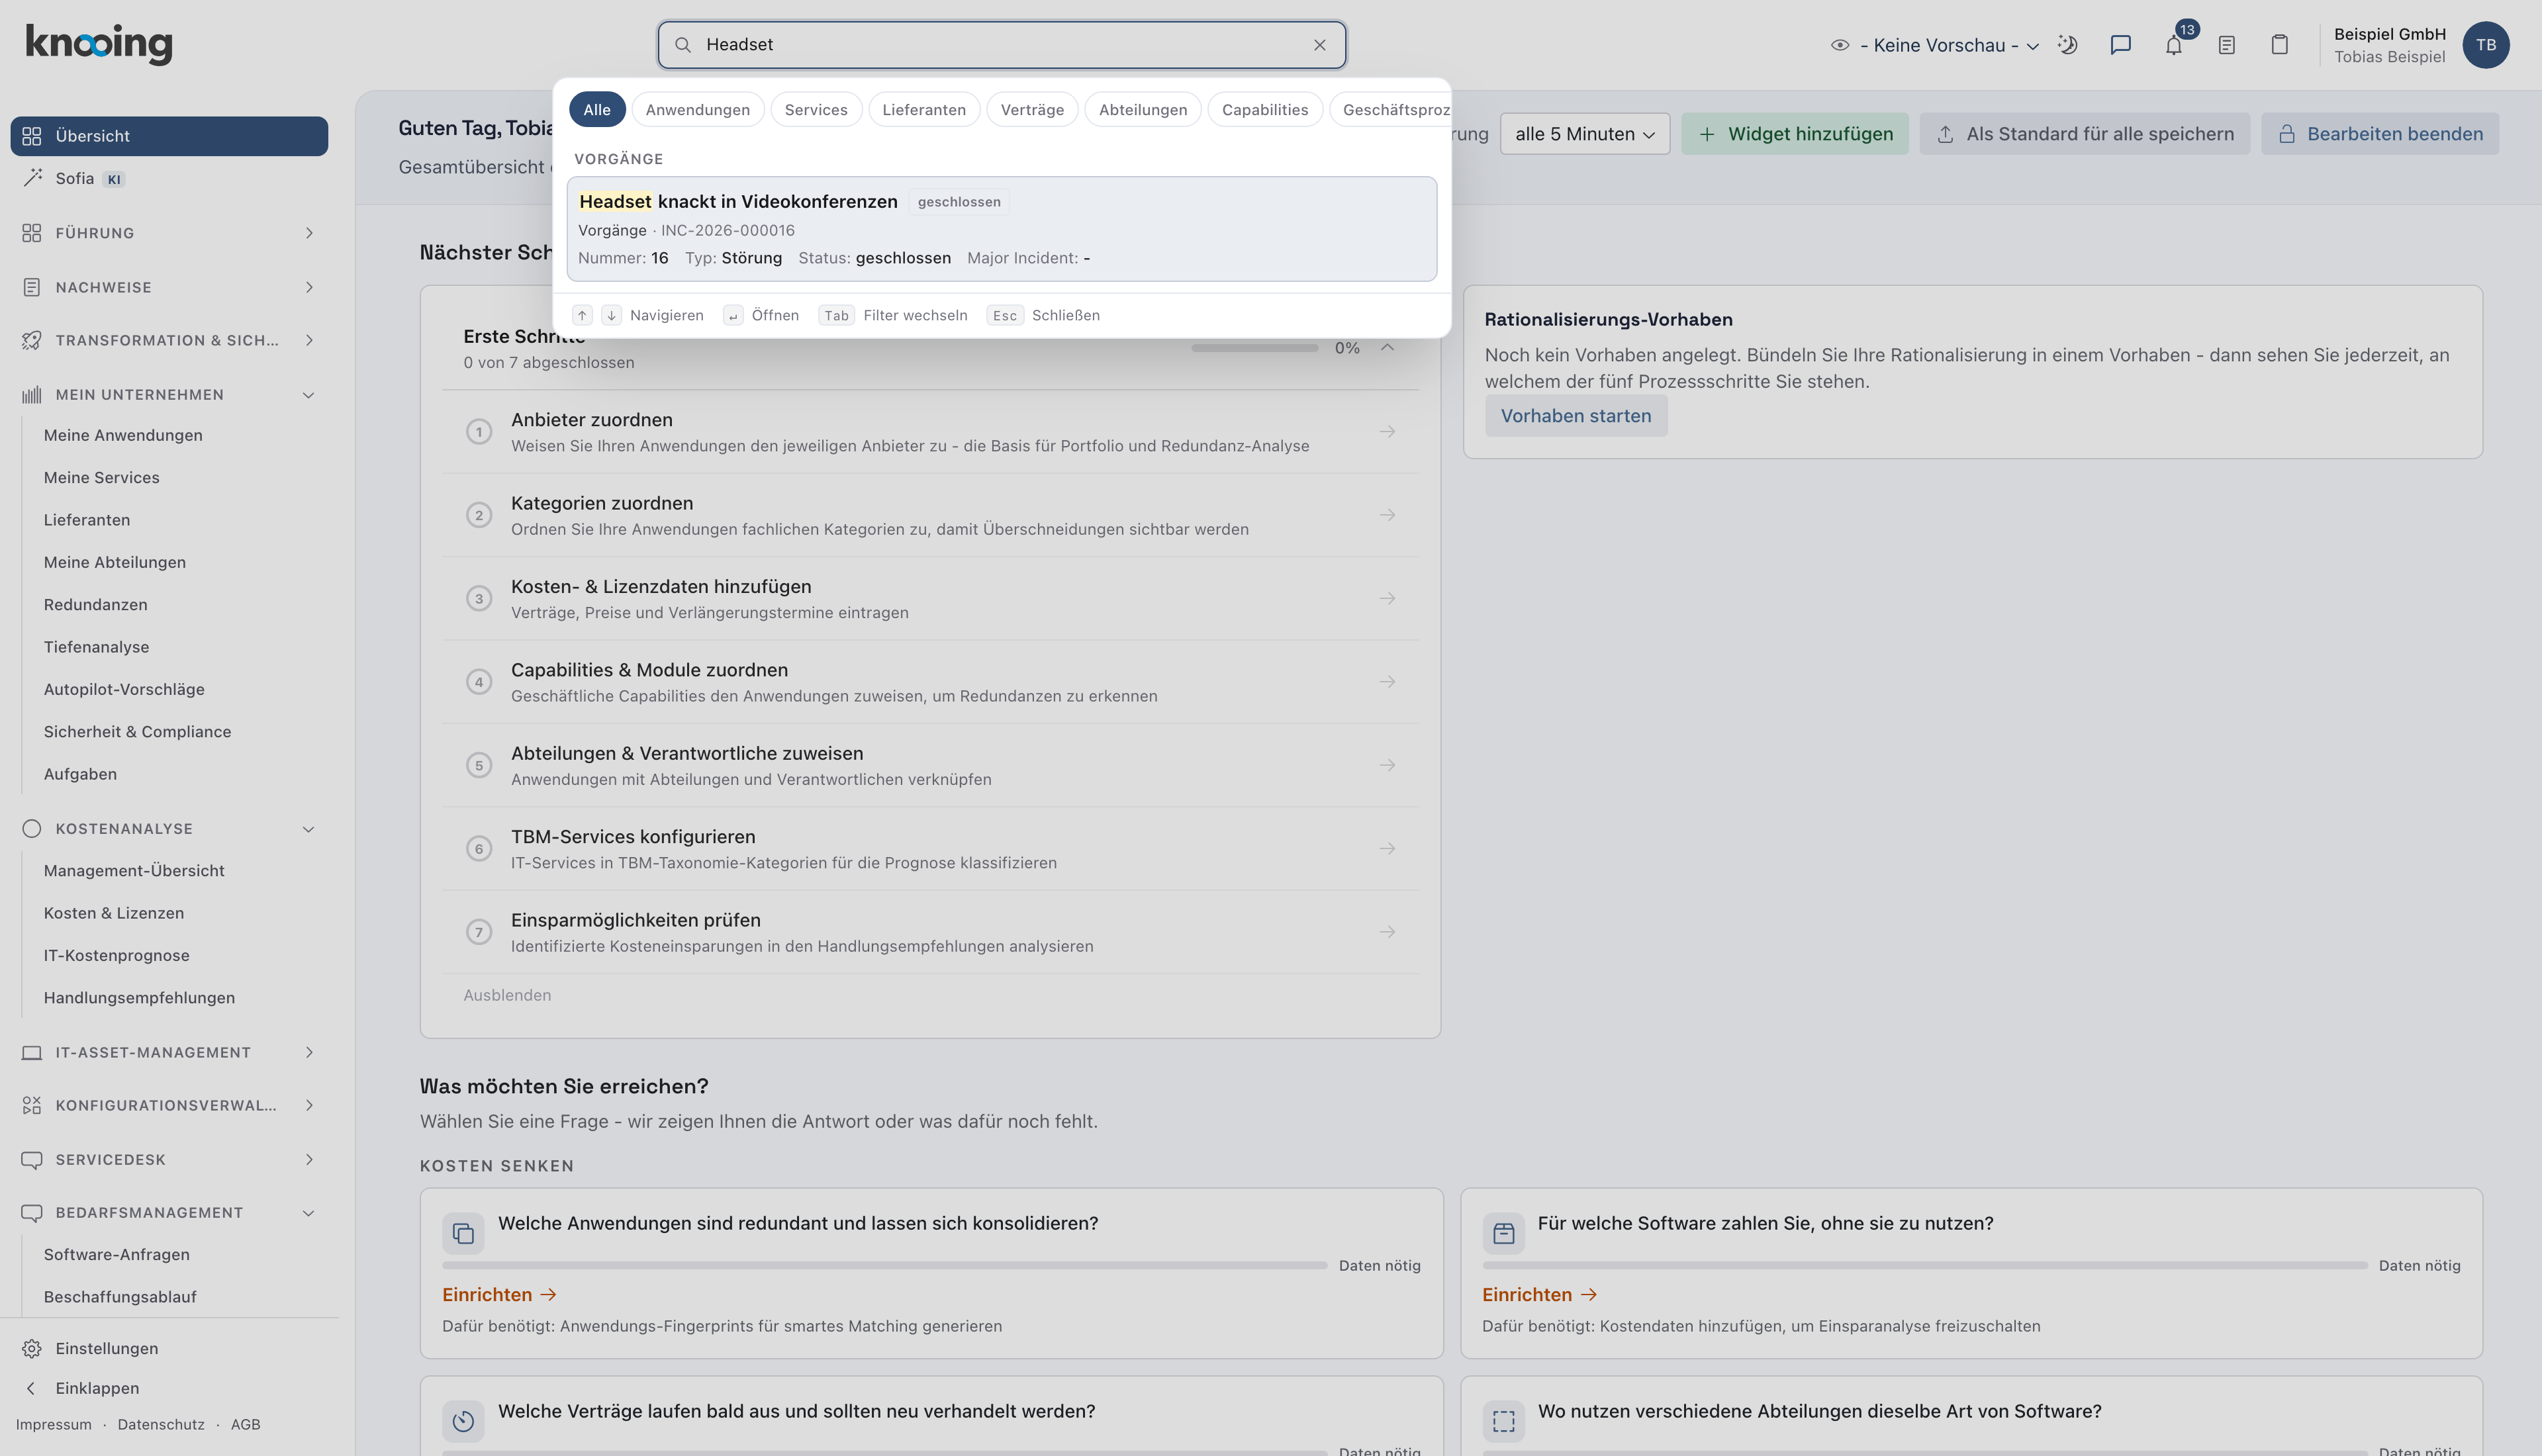Click the departments software card icon
The width and height of the screenshot is (2542, 1456).
pos(1503,1421)
